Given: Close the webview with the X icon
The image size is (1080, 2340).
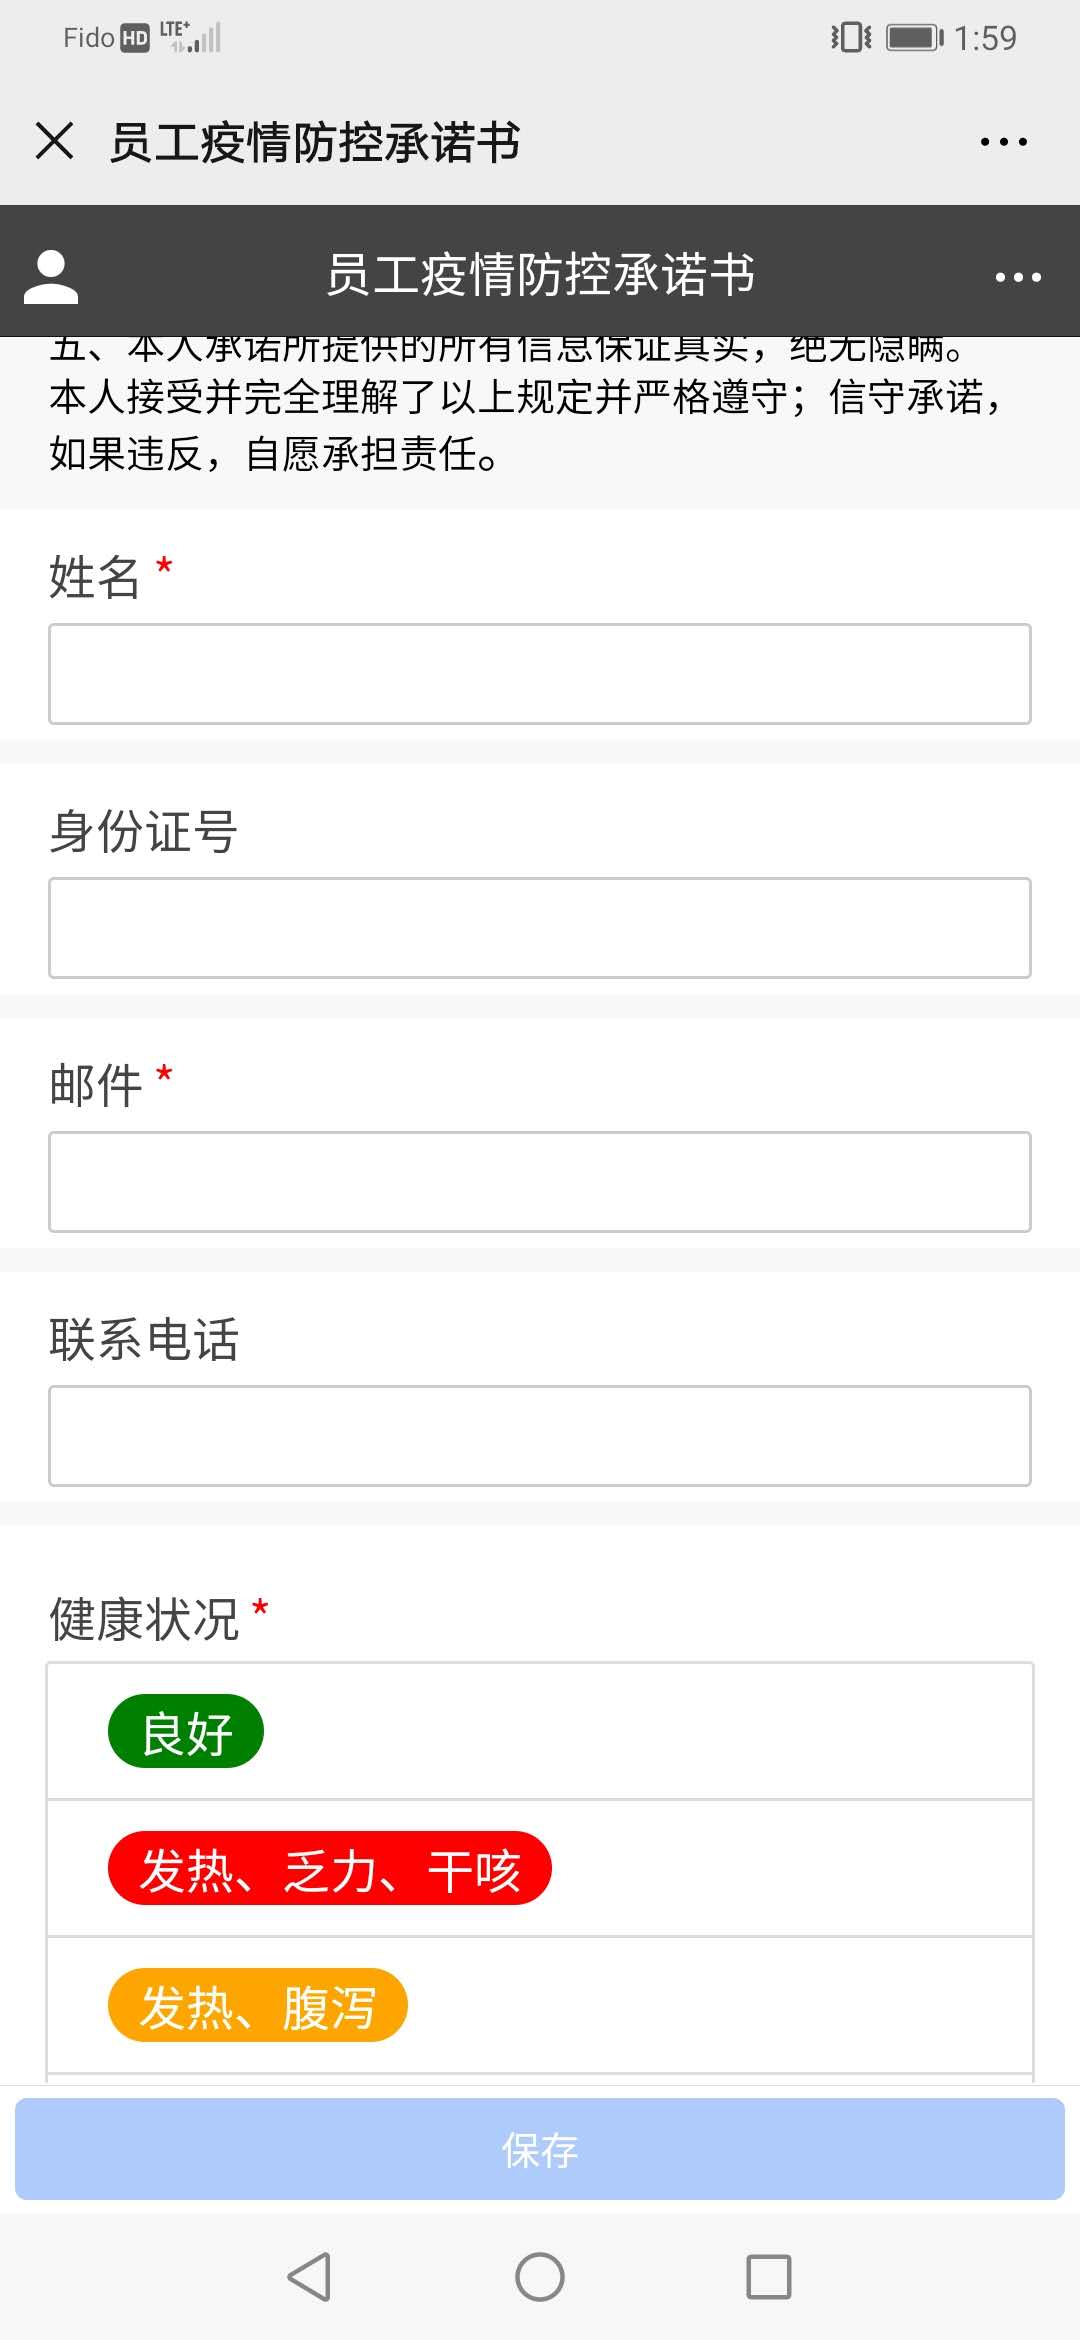Looking at the screenshot, I should (54, 141).
